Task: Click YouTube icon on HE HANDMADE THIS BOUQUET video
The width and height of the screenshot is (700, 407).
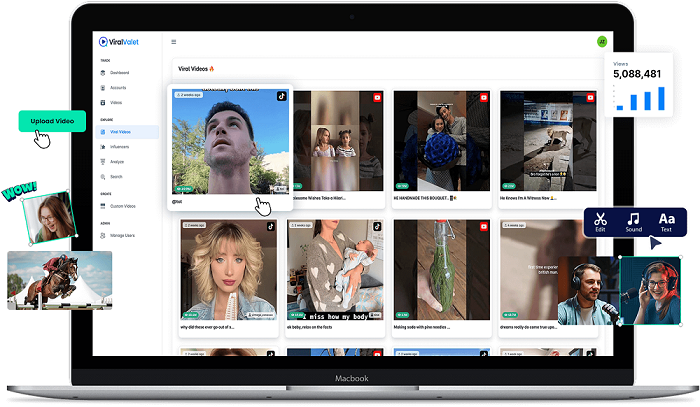Action: point(484,98)
